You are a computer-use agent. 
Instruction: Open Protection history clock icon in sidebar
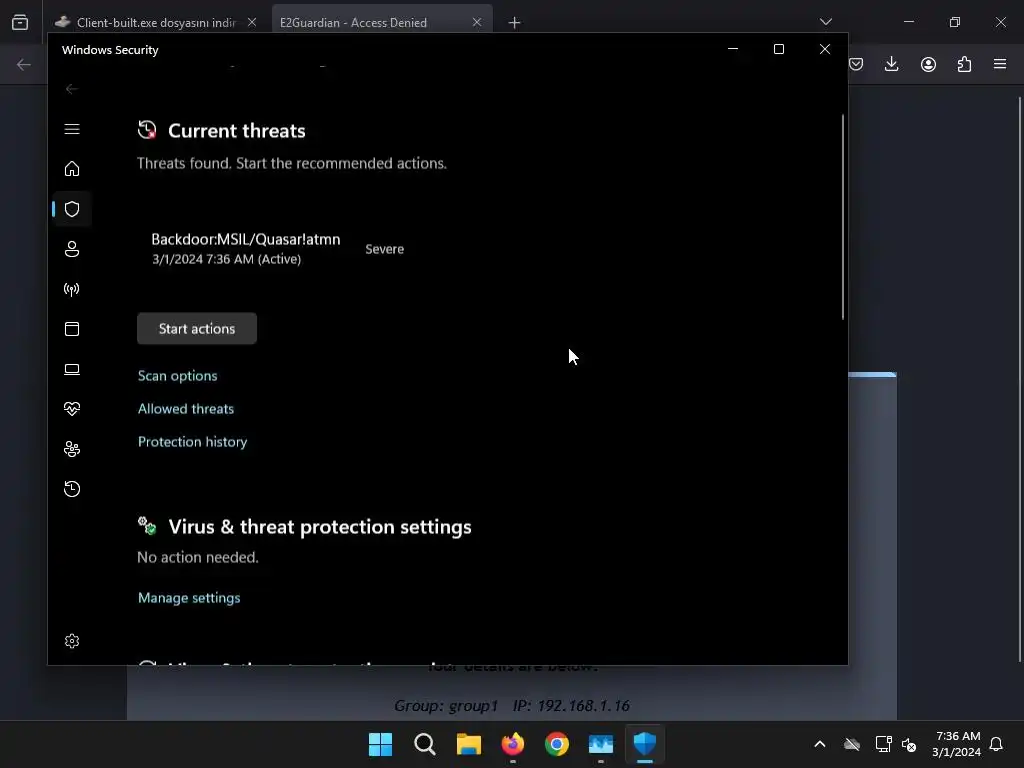(72, 489)
